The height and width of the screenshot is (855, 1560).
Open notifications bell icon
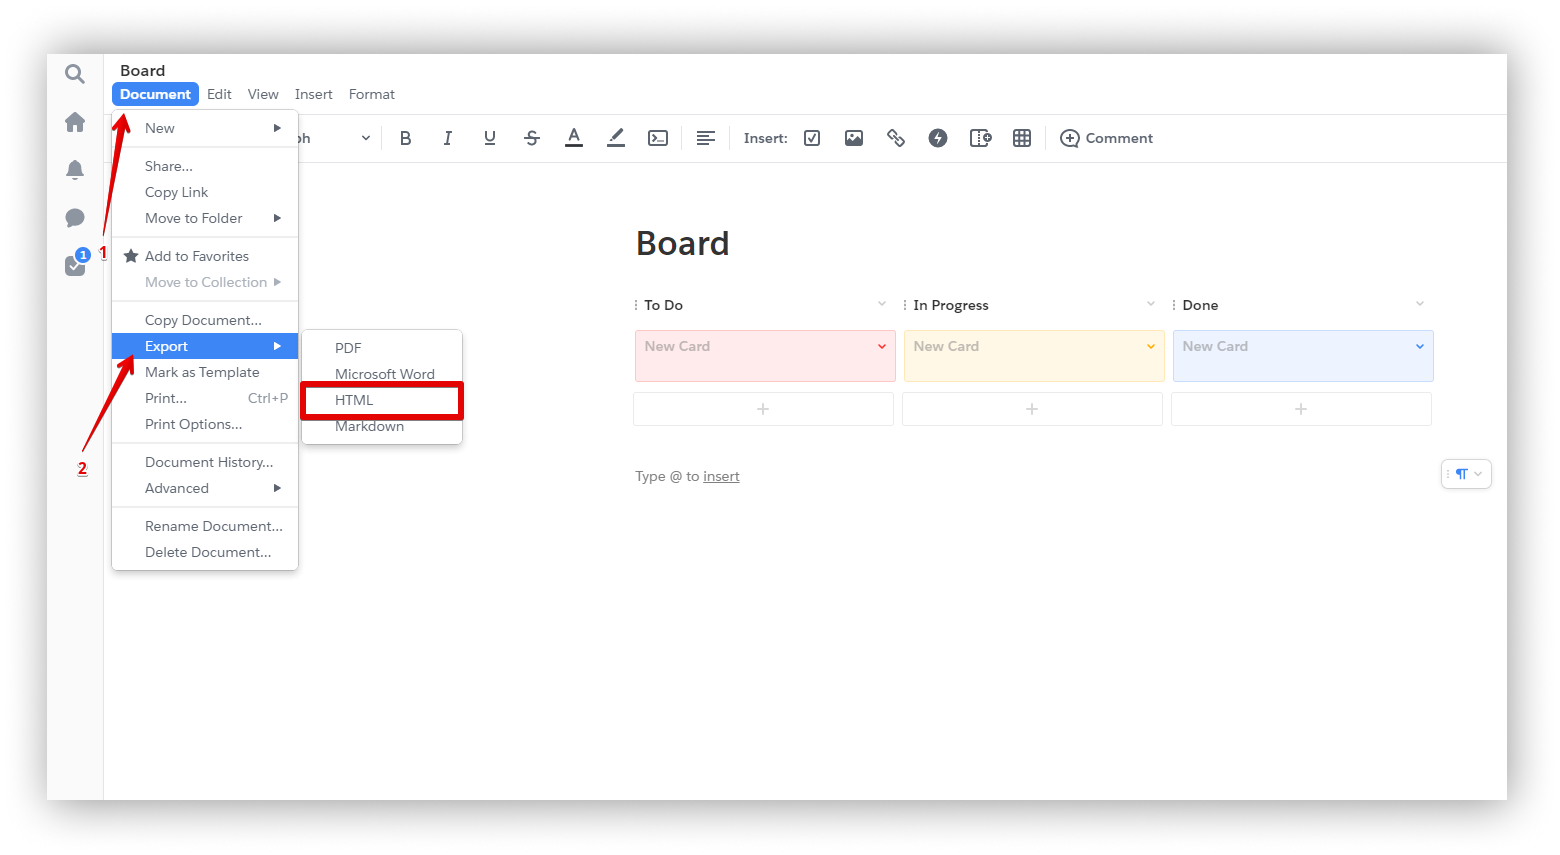coord(75,170)
